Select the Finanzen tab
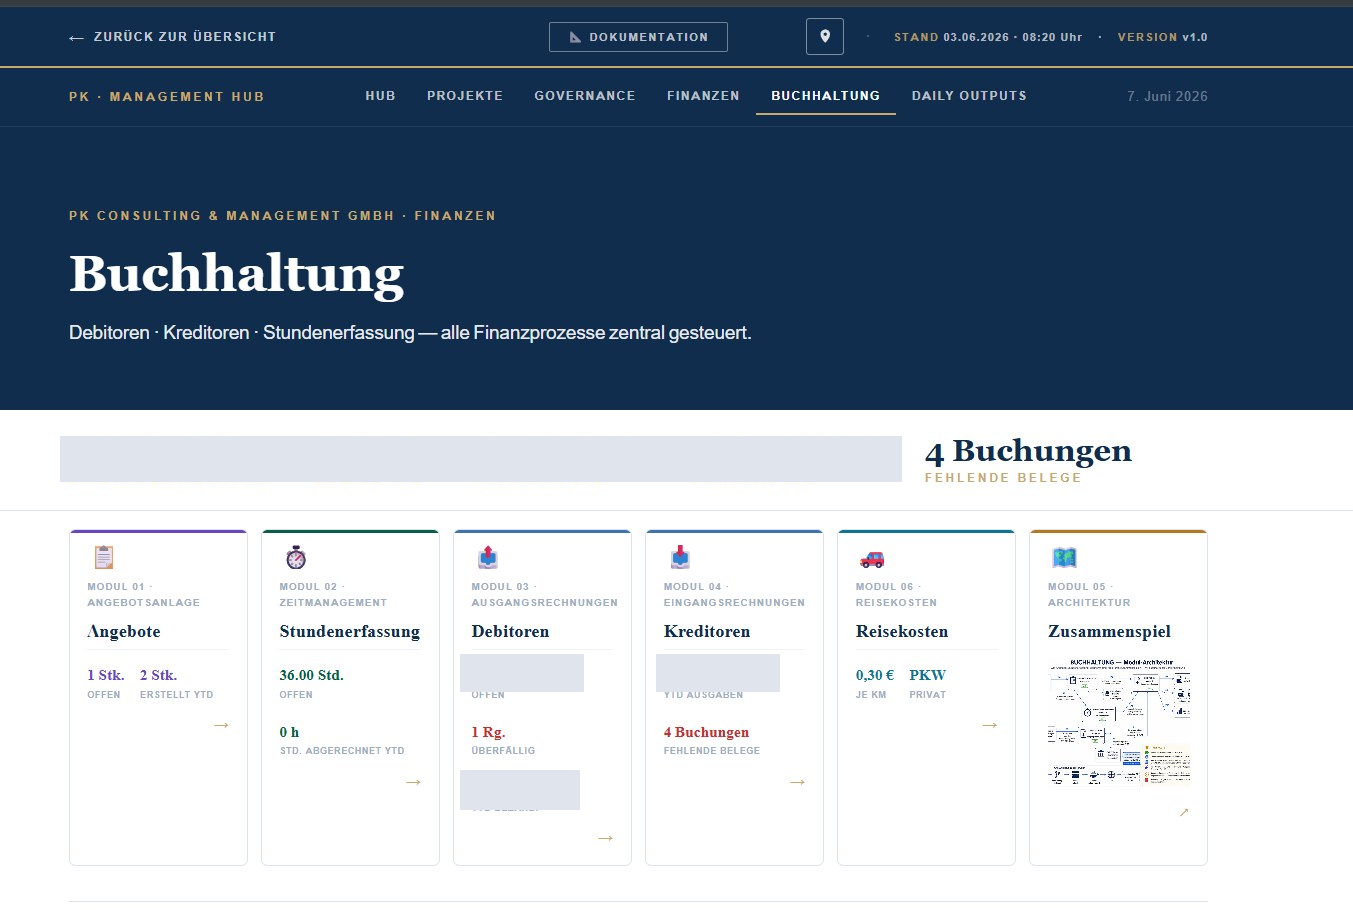This screenshot has height=910, width=1353. pos(703,96)
